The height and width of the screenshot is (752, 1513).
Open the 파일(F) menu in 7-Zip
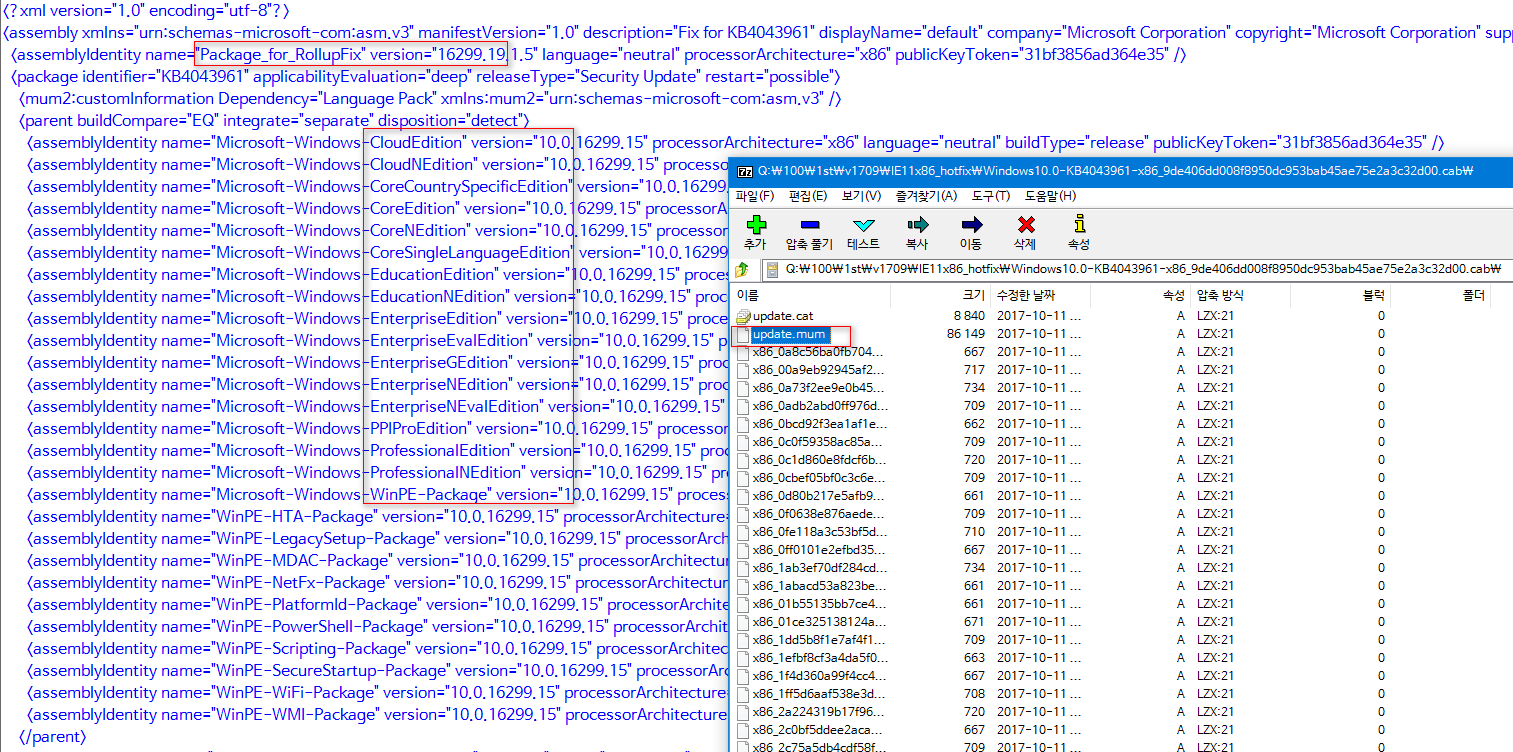[x=755, y=196]
